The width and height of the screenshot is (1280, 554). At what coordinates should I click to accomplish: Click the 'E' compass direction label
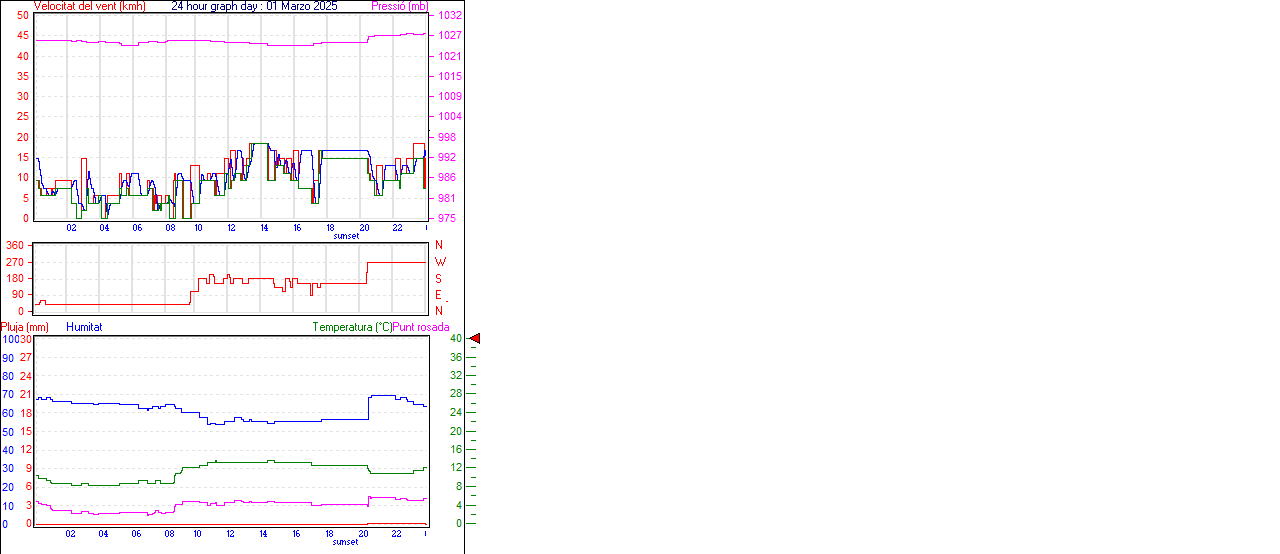[x=438, y=295]
